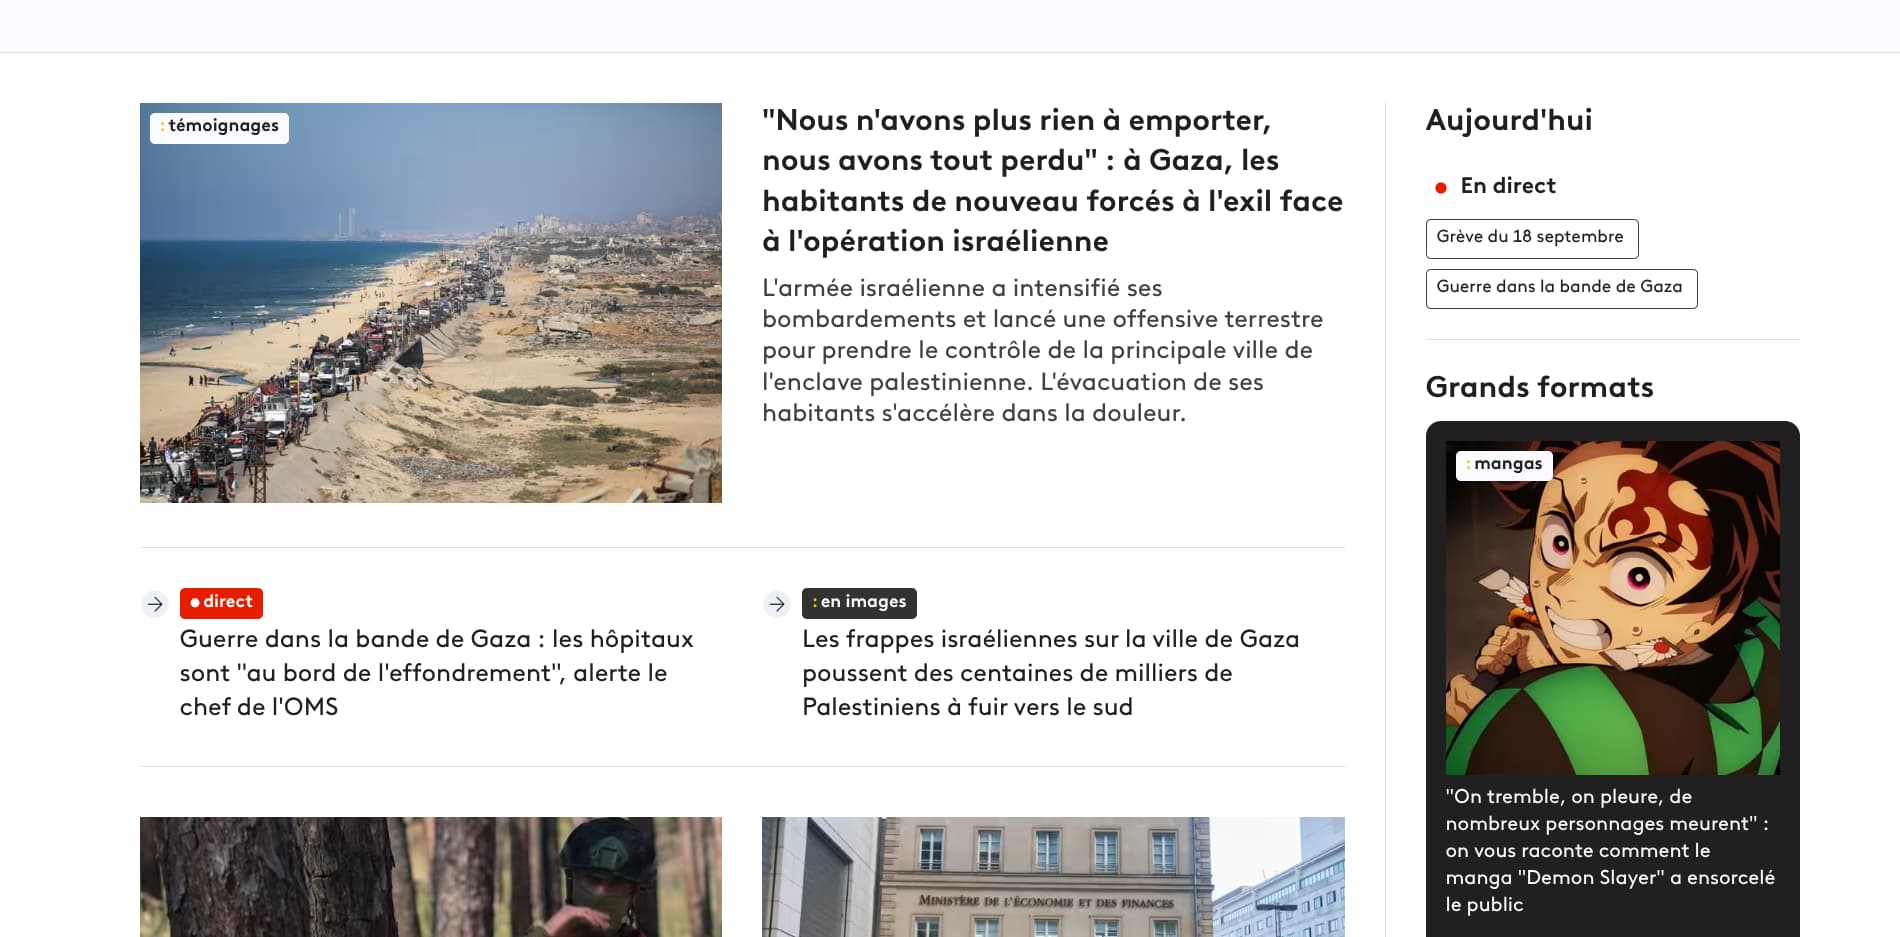Viewport: 1900px width, 937px height.
Task: Open the frappes israéliennes sur la ville de Gaza article
Action: click(x=1051, y=673)
